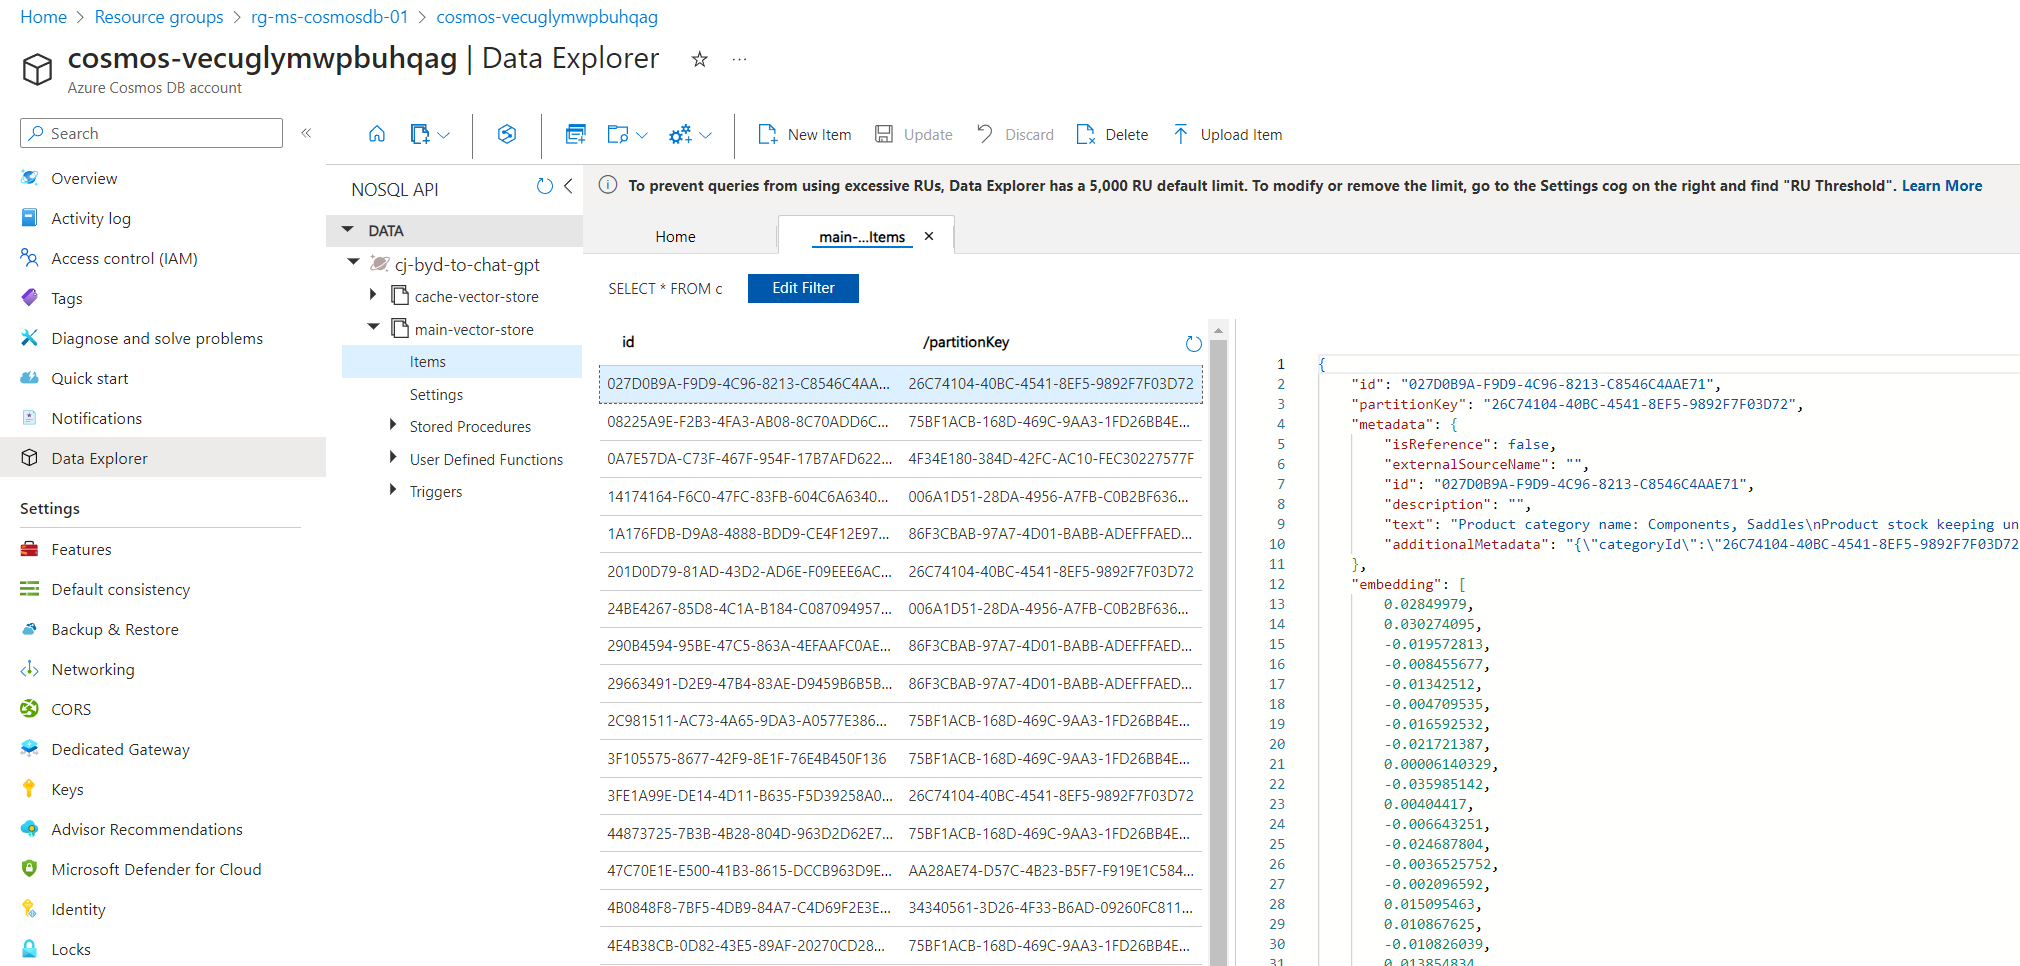2020x966 pixels.
Task: Favorite the resource with the star icon
Action: tap(700, 59)
